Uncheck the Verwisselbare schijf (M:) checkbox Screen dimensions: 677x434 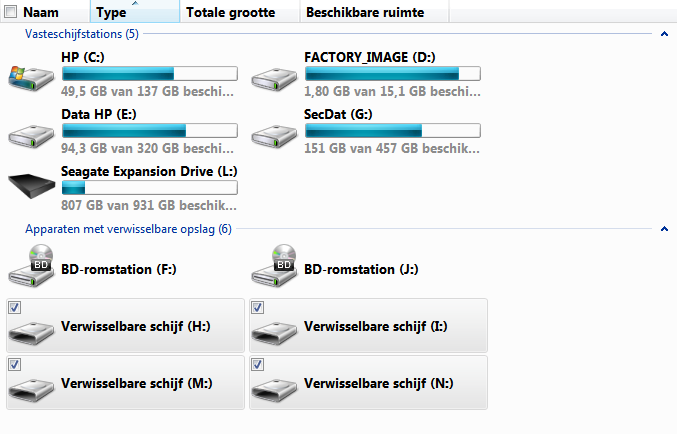click(13, 365)
